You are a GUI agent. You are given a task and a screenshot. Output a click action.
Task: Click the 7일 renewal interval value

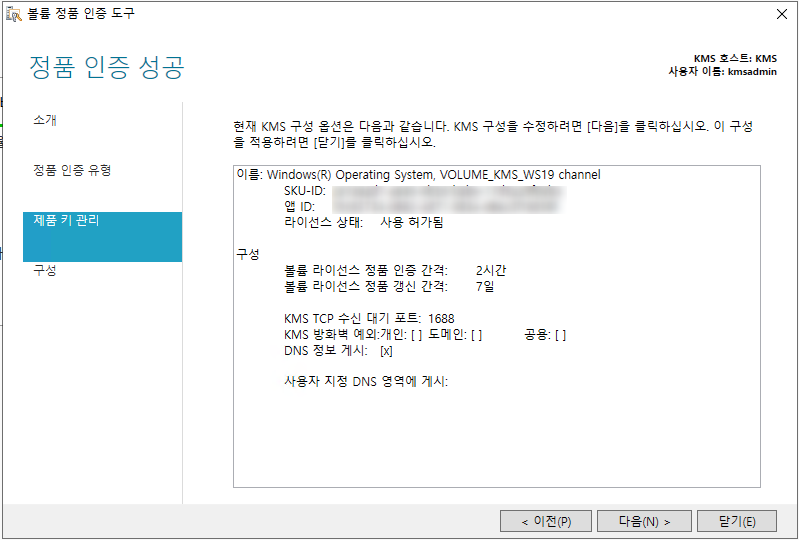pos(485,286)
